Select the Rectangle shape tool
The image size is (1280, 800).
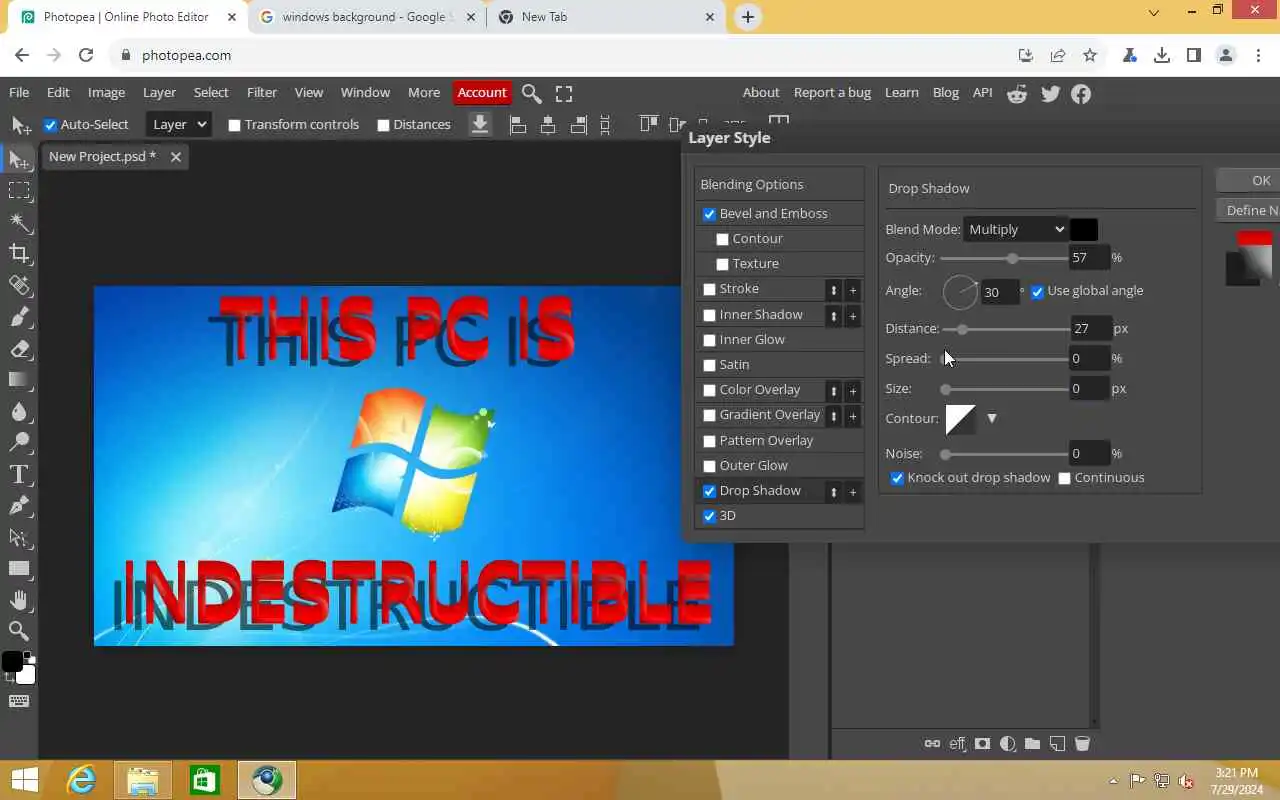(19, 568)
